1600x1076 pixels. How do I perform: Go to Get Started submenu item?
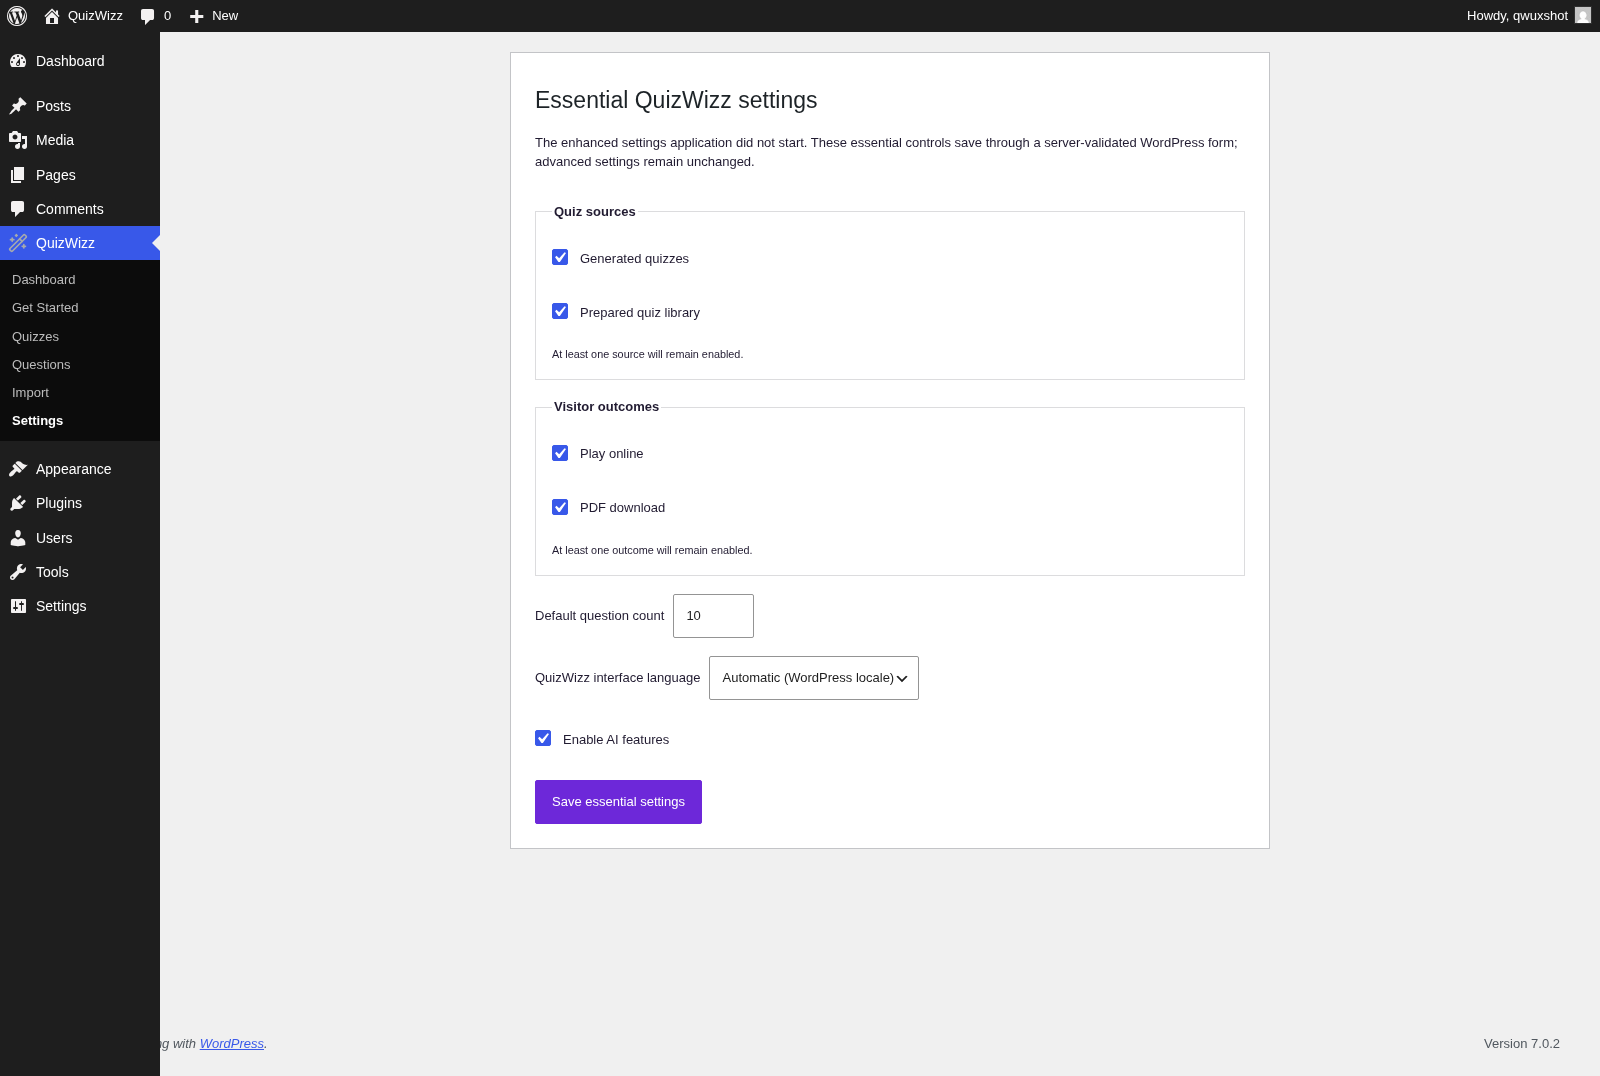45,308
